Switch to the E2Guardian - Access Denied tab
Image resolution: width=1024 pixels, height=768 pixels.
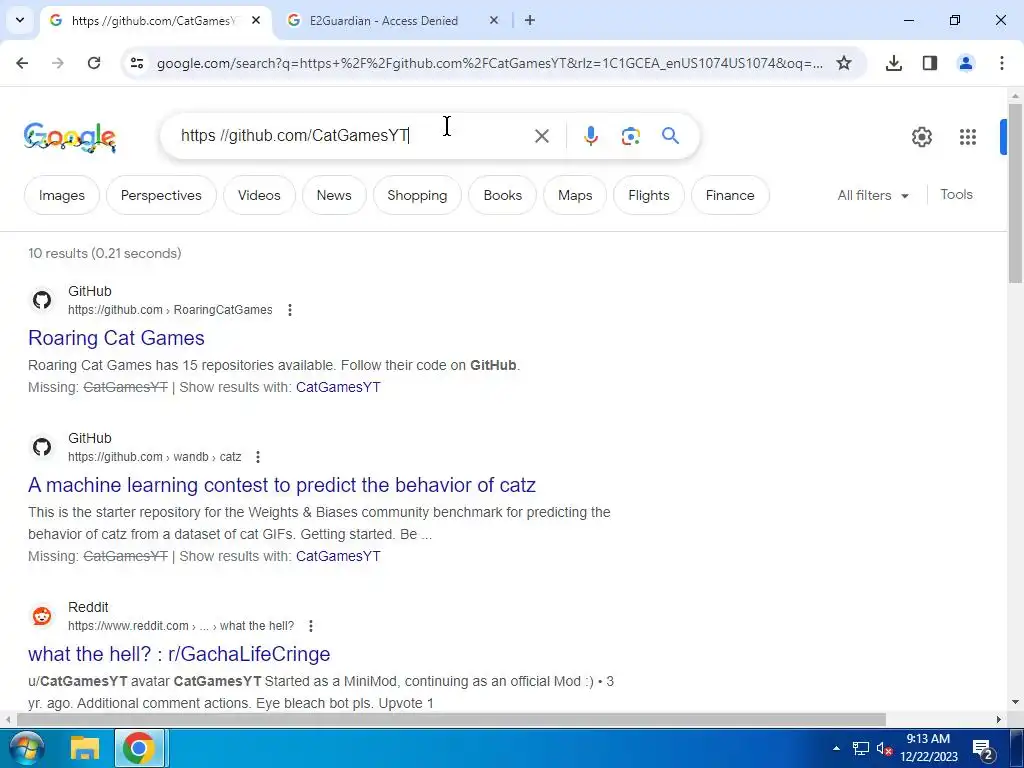tap(383, 20)
